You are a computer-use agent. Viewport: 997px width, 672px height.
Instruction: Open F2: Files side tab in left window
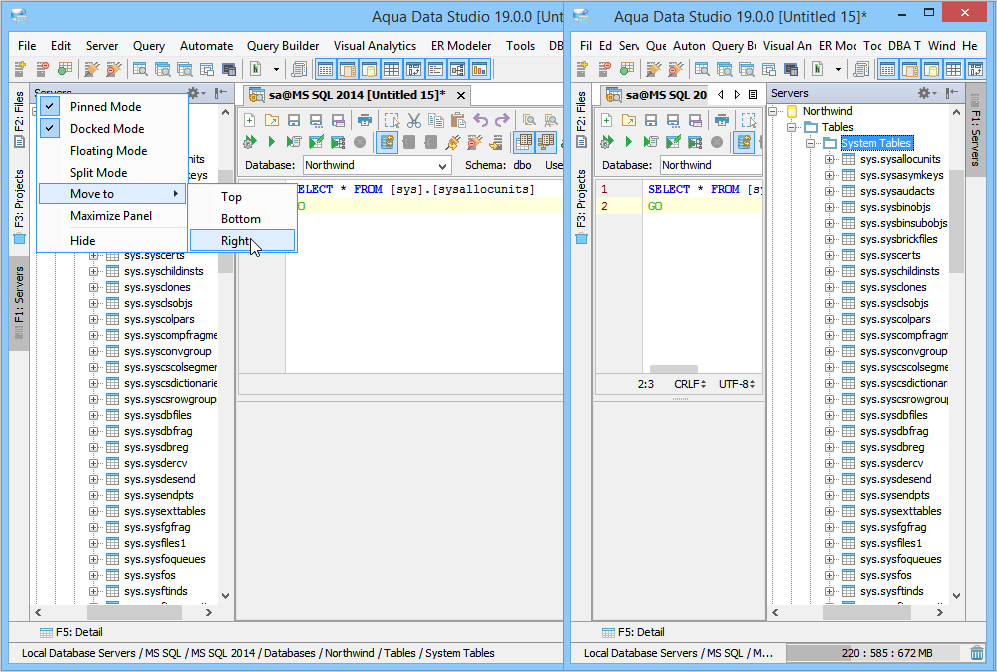tap(19, 119)
